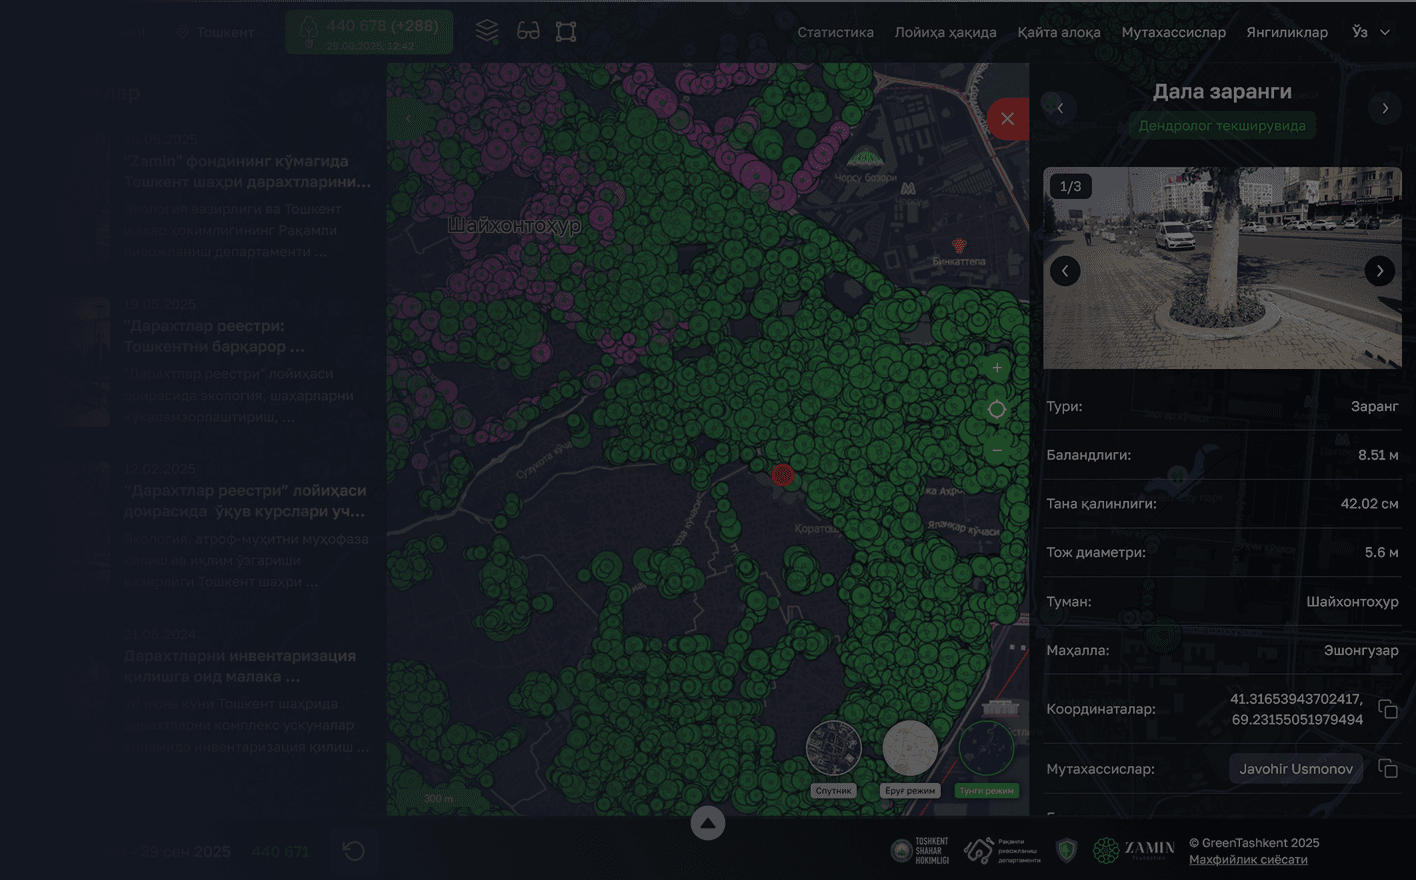Select Тунги режим night map
This screenshot has height=880, width=1416.
986,749
